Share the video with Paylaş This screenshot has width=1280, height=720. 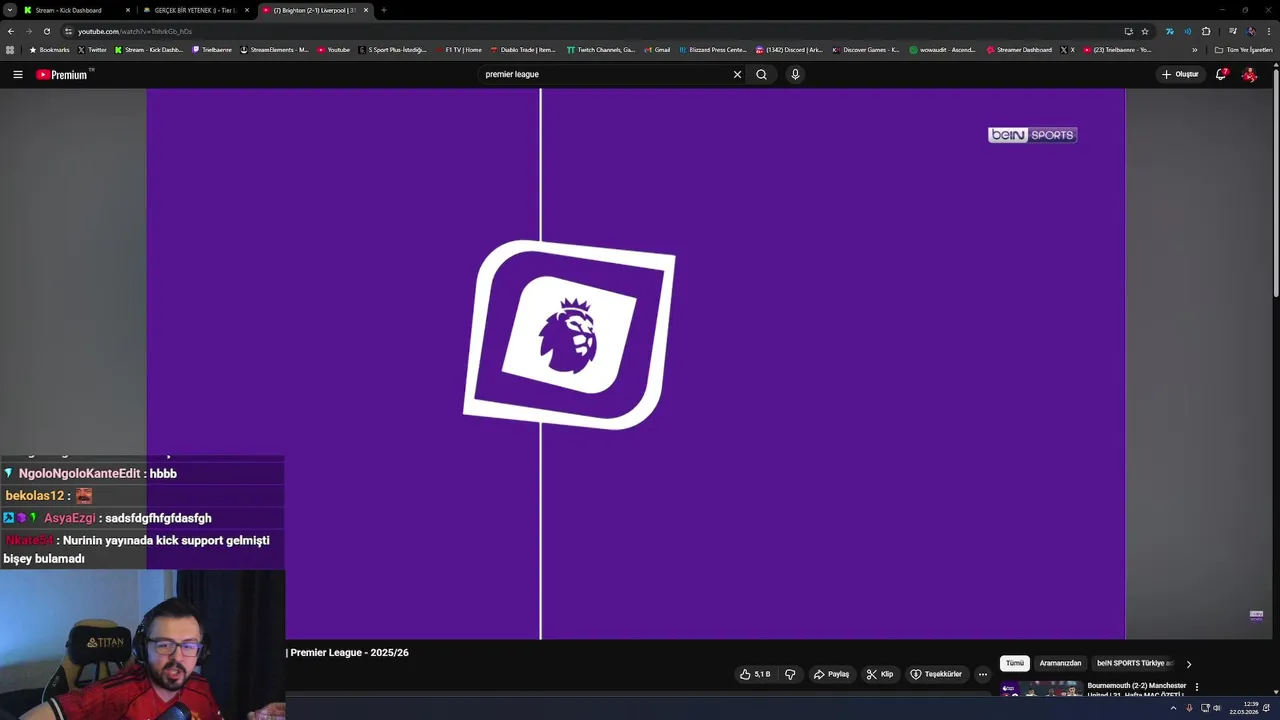[831, 674]
